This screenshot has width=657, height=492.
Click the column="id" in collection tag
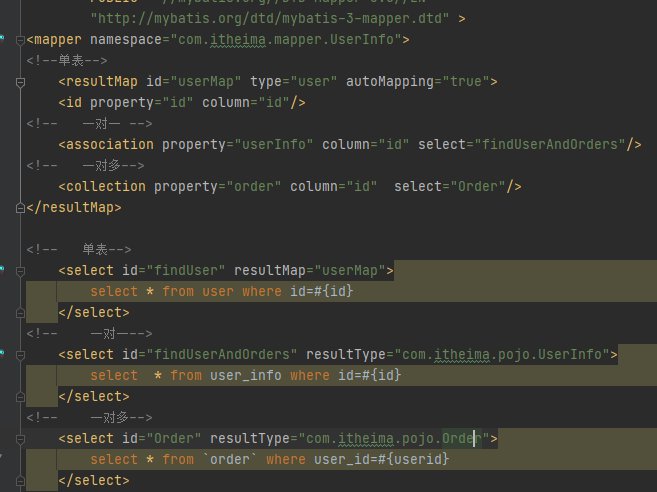(334, 186)
